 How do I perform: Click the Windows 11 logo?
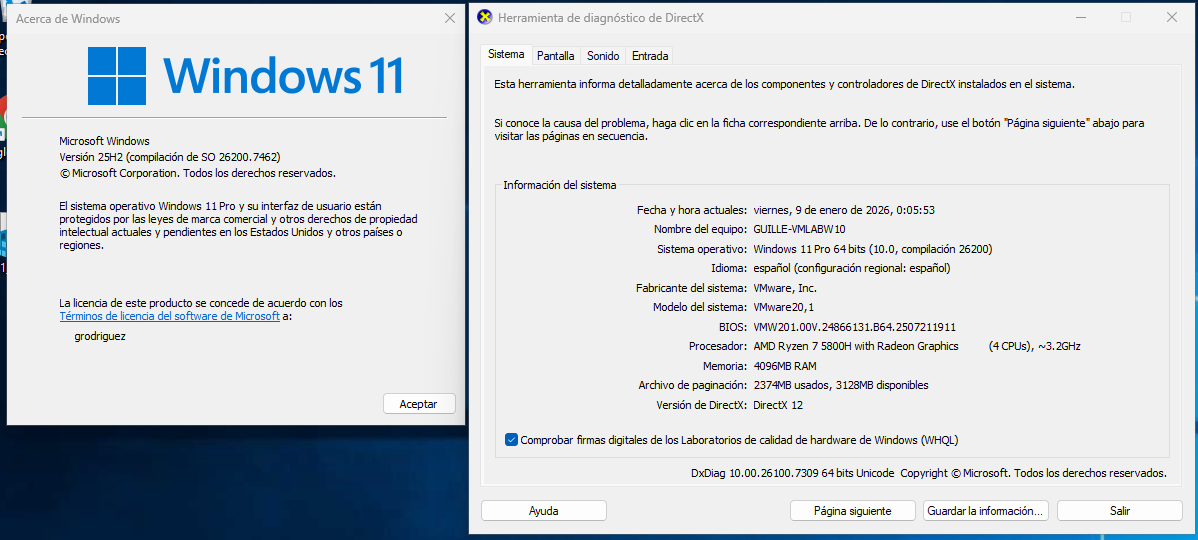click(116, 75)
